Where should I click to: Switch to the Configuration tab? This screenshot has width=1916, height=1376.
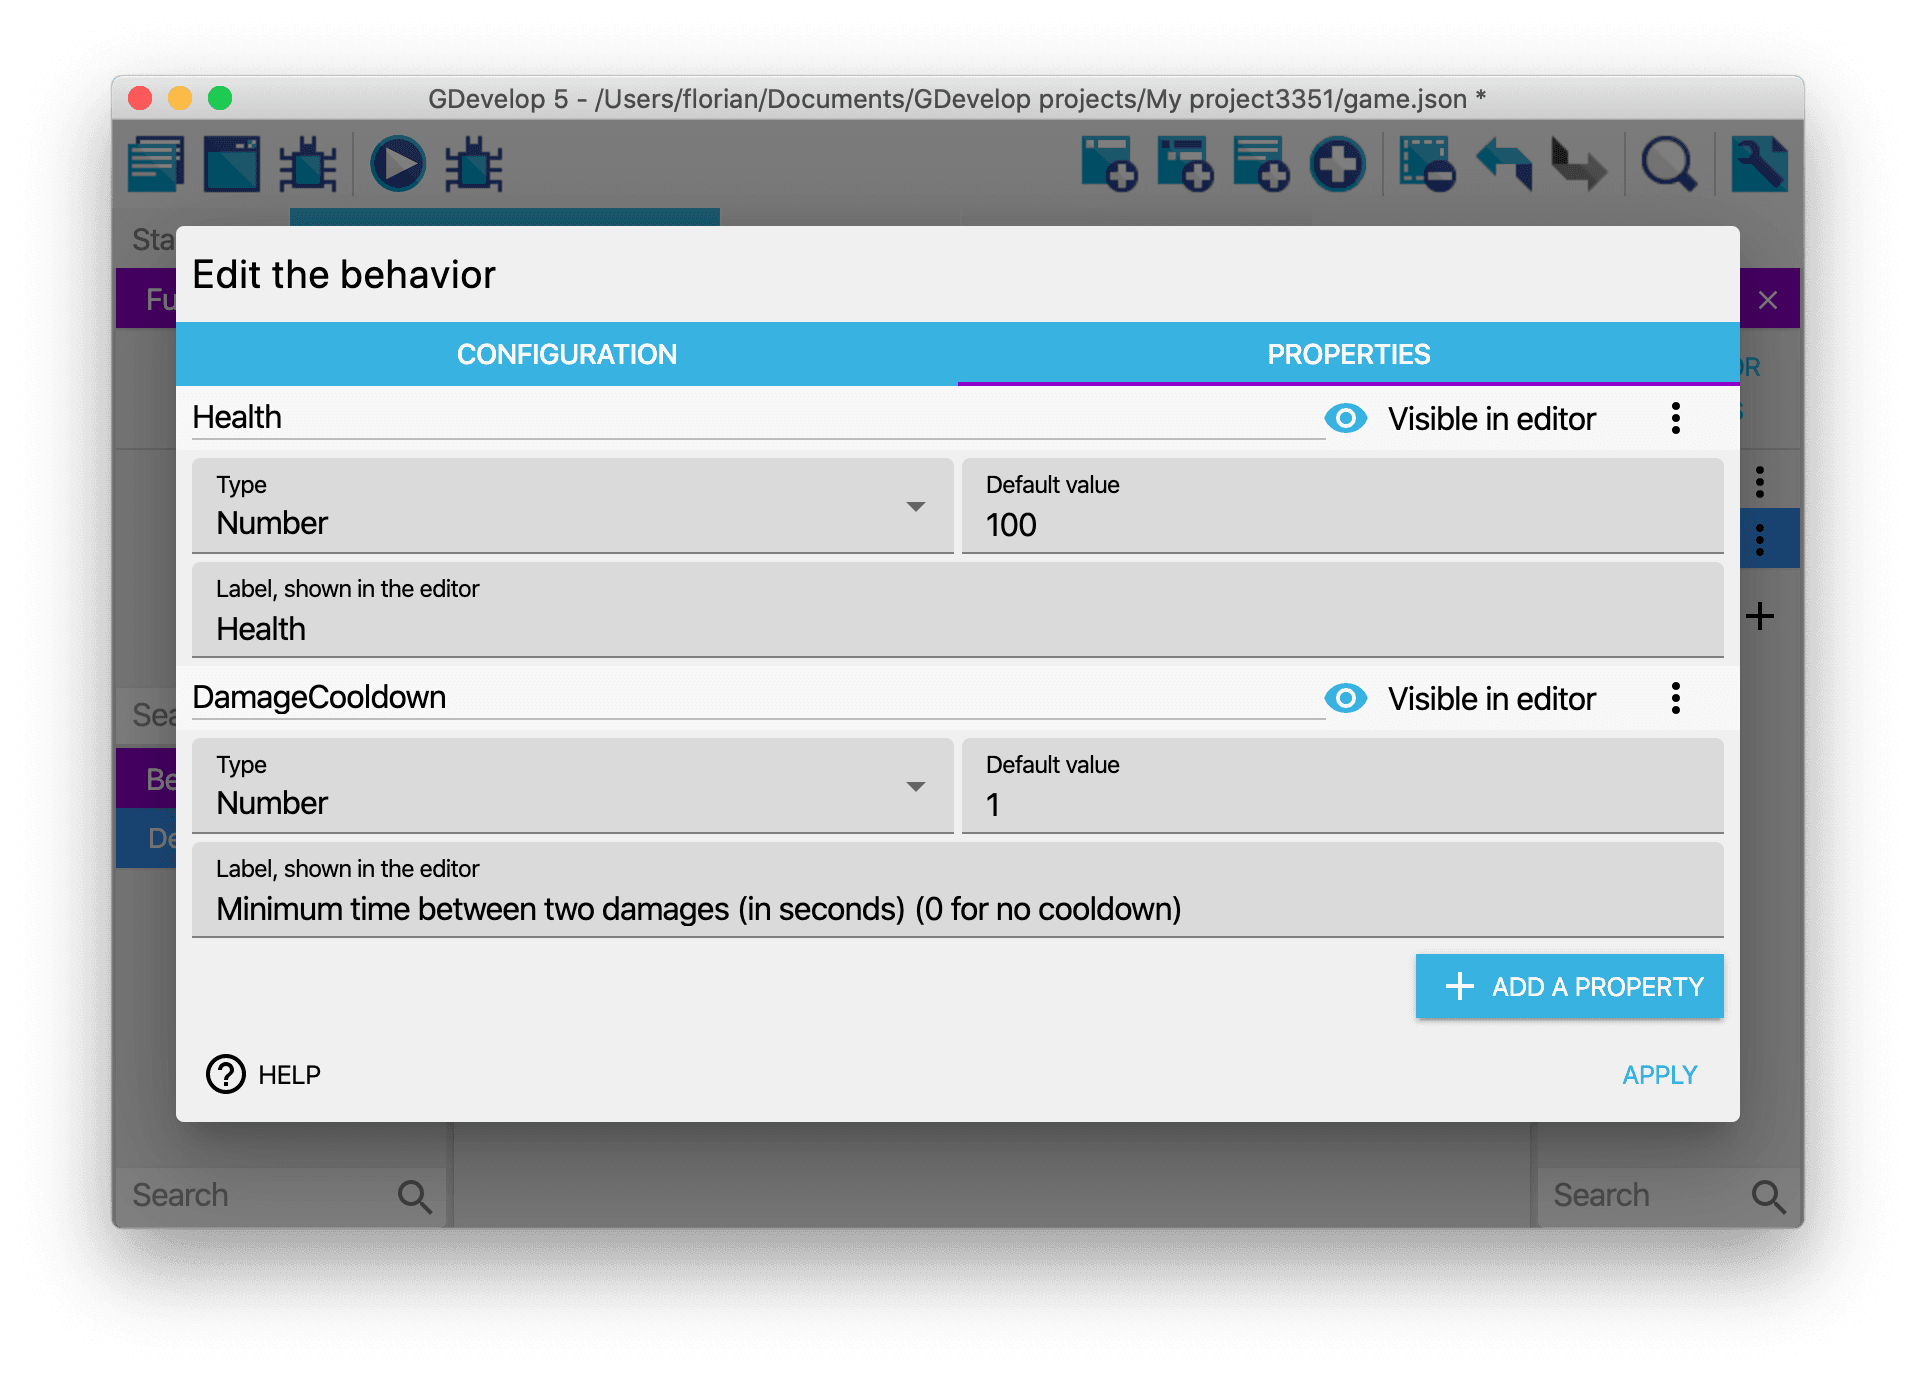(566, 354)
